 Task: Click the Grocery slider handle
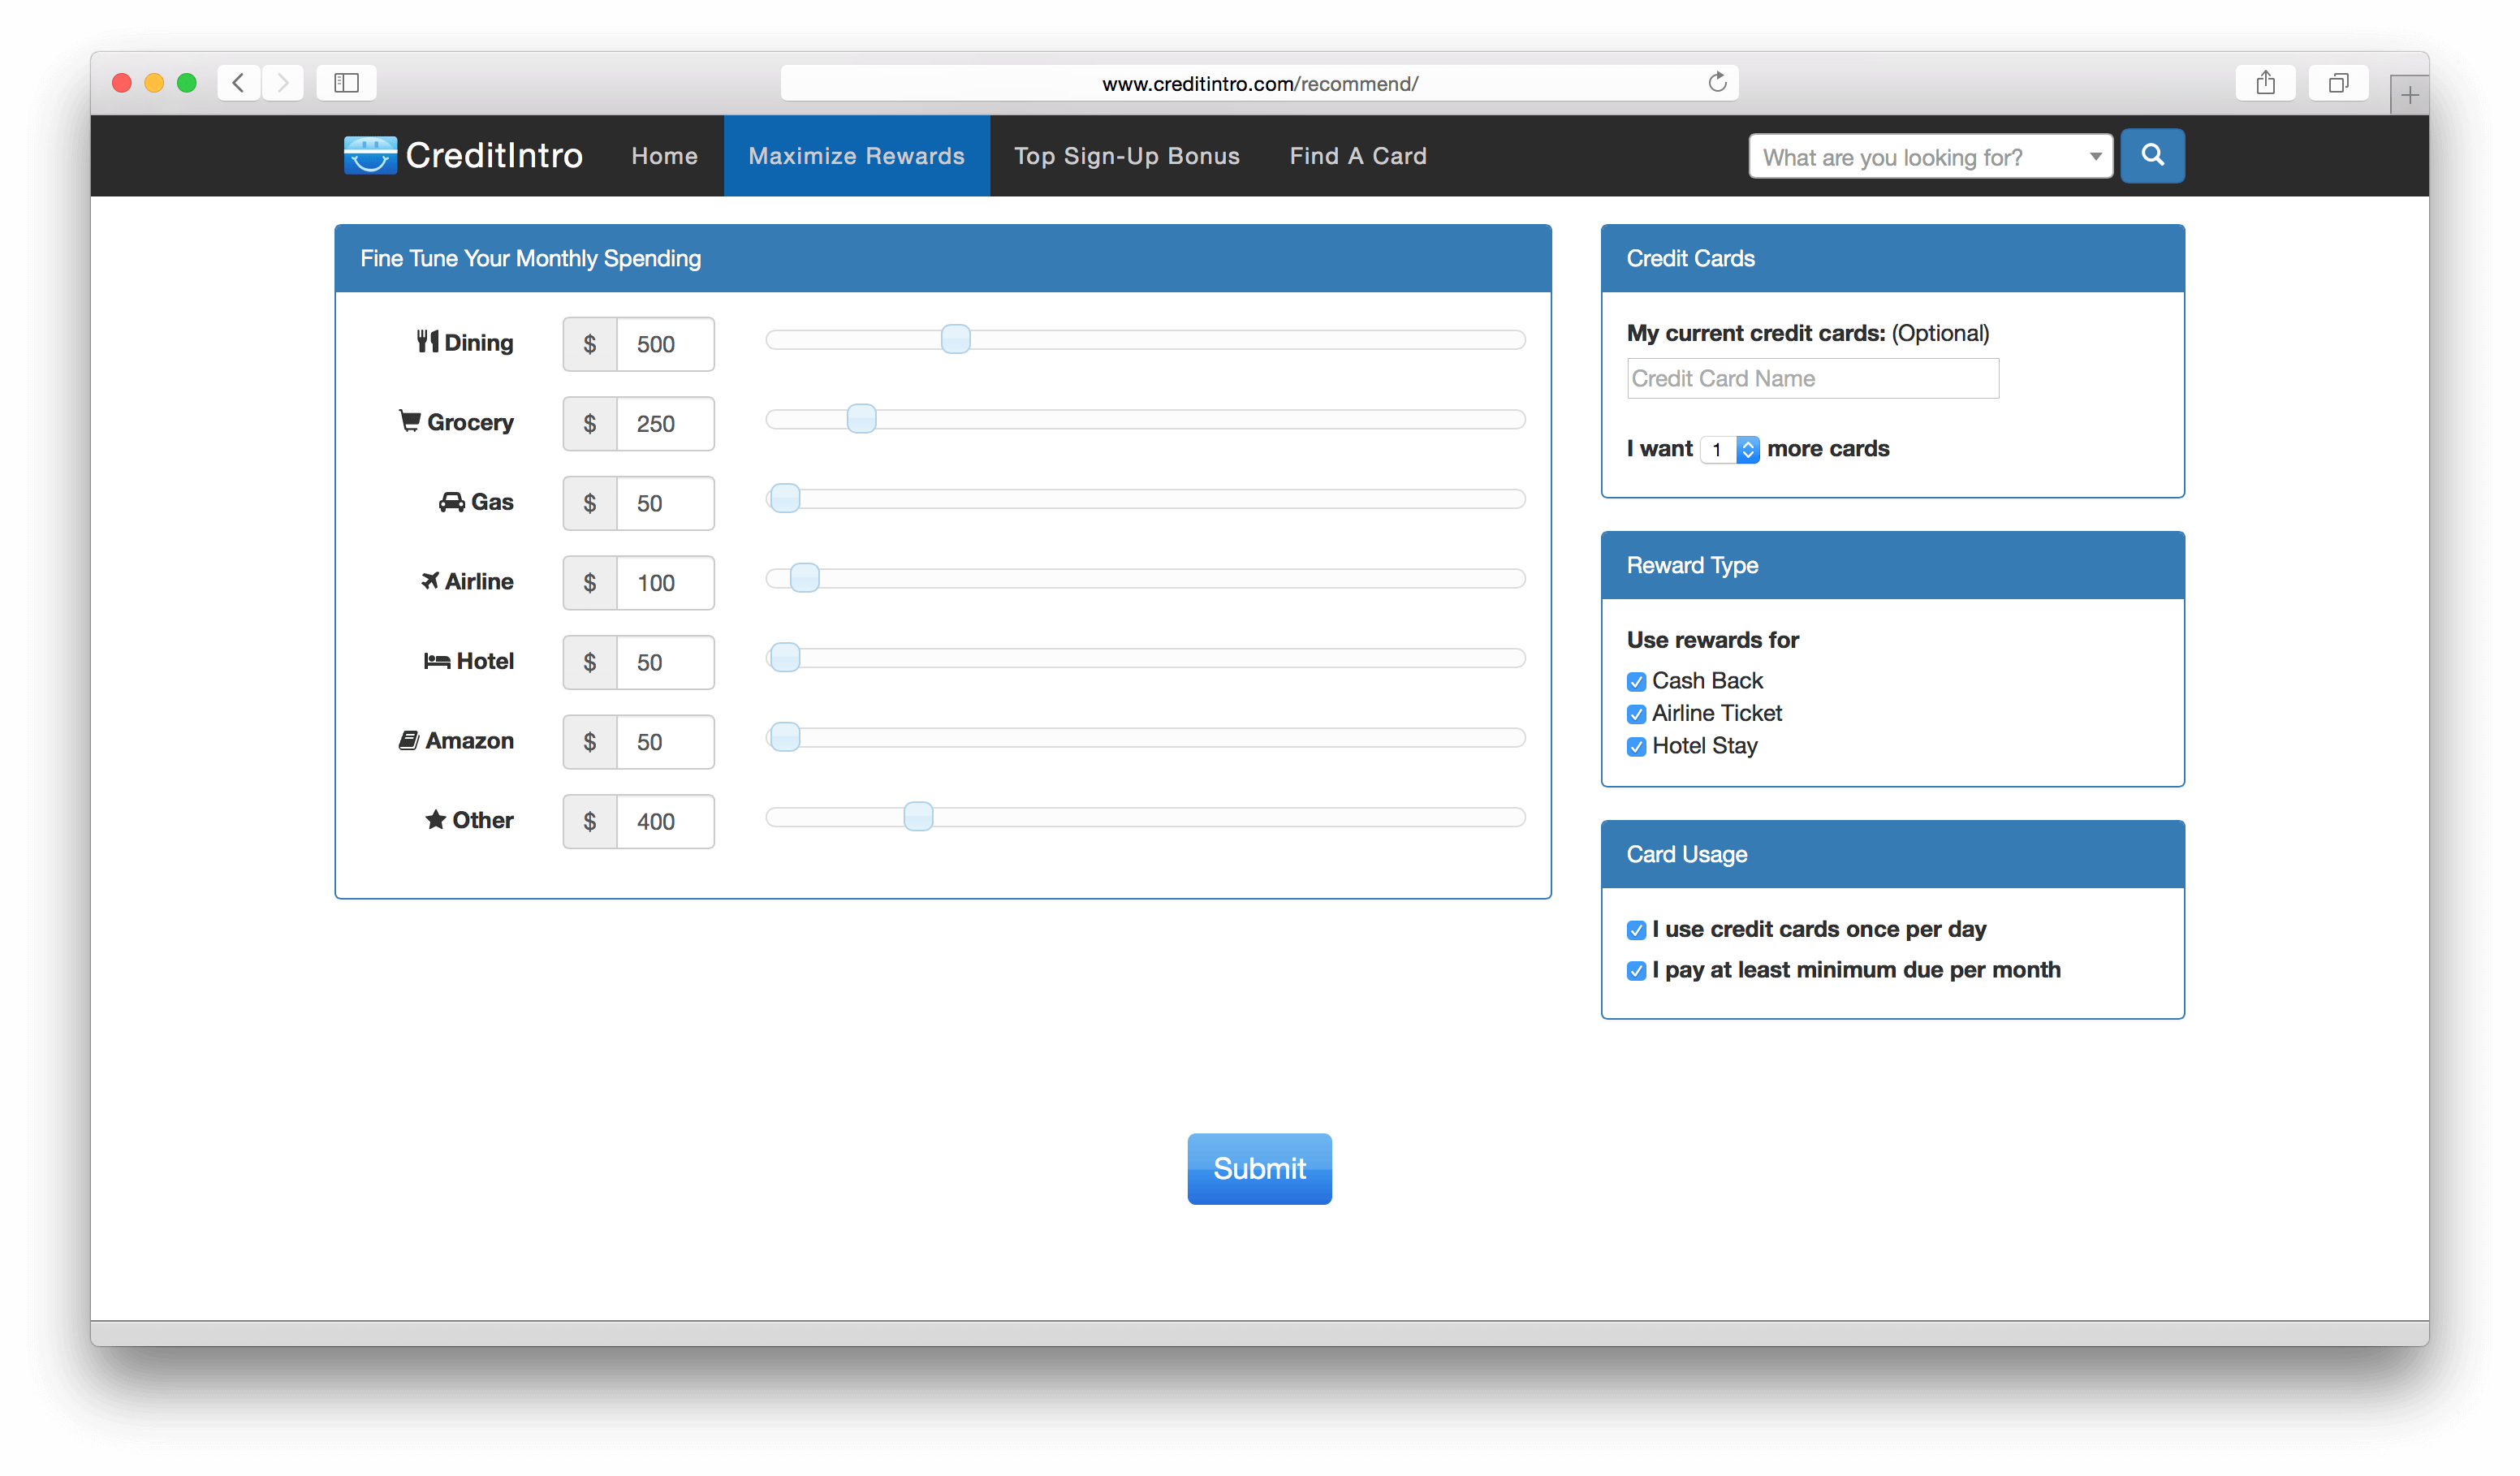coord(861,418)
